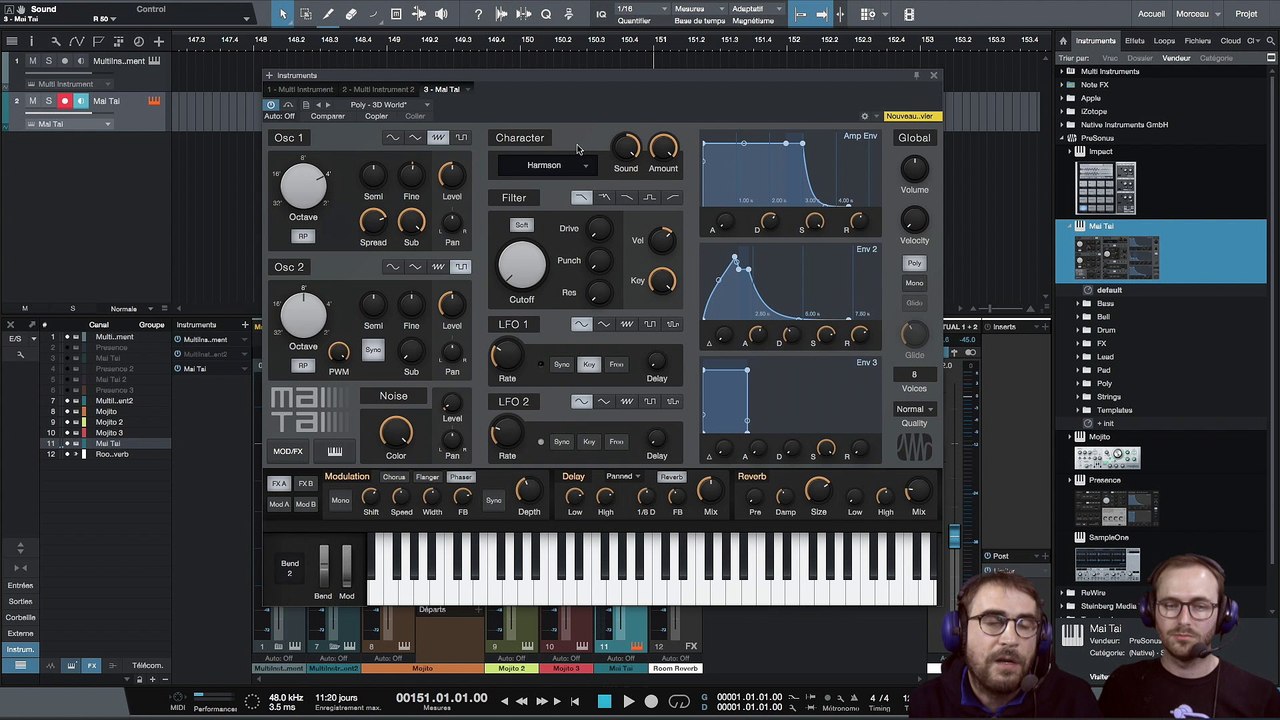Viewport: 1280px width, 720px height.
Task: Toggle the Modulation Mono button
Action: [x=340, y=500]
